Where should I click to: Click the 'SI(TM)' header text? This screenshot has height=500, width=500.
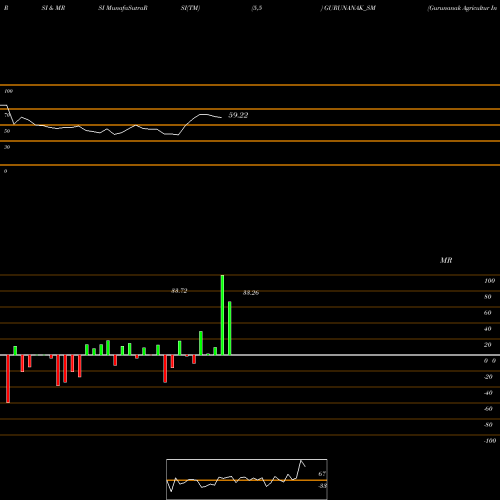190,8
